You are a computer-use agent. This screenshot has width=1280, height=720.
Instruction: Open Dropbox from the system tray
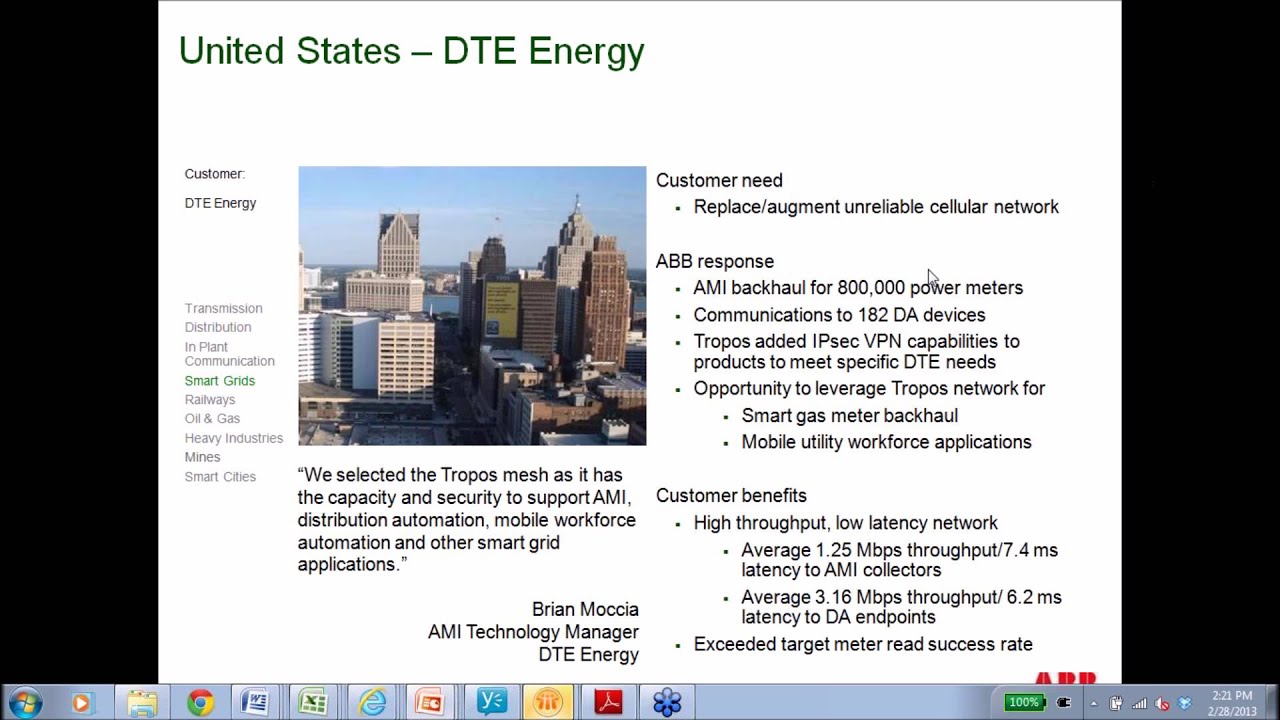tap(1185, 703)
